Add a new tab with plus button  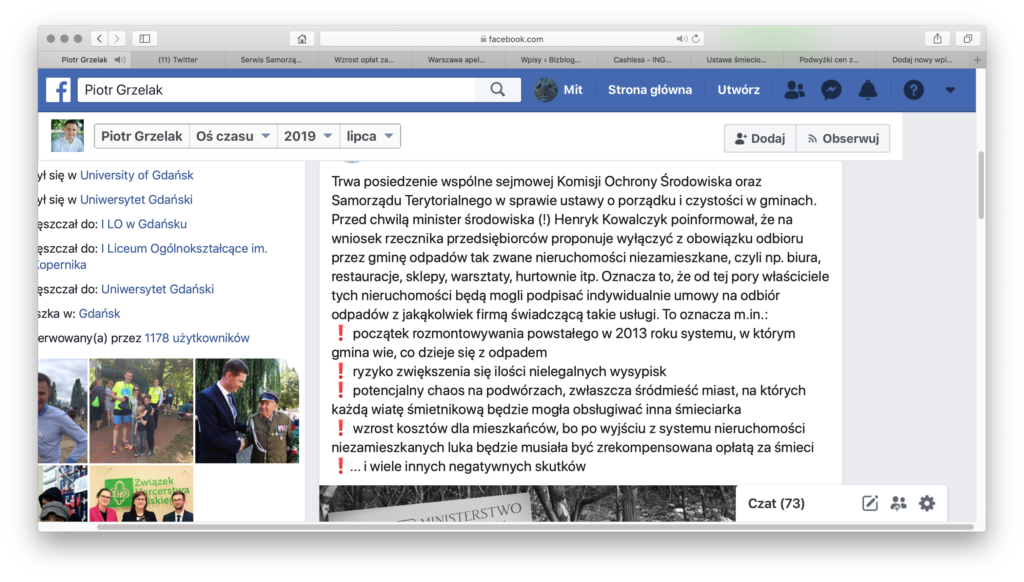(x=978, y=59)
